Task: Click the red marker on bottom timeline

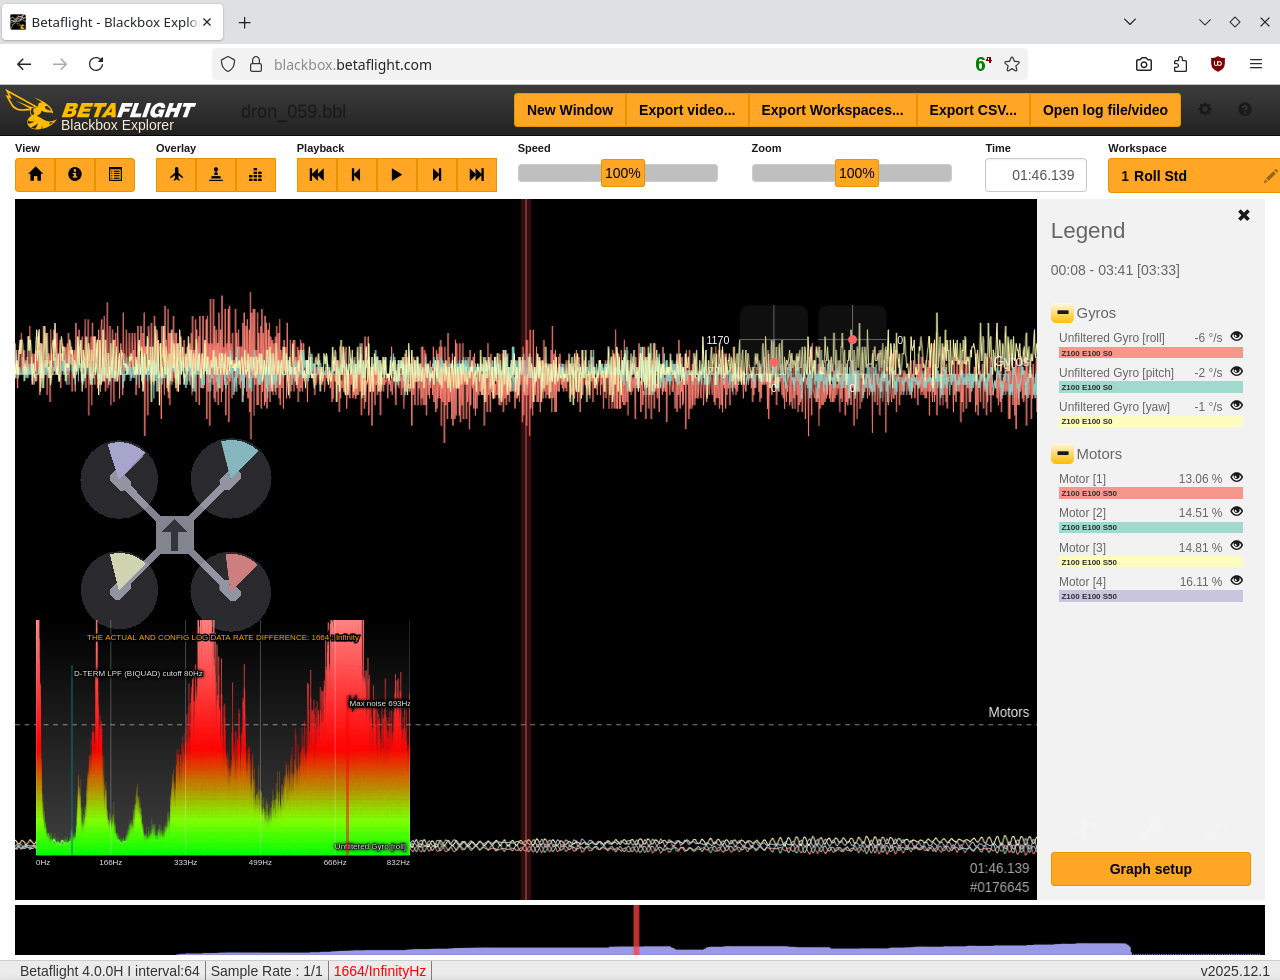Action: [636, 930]
